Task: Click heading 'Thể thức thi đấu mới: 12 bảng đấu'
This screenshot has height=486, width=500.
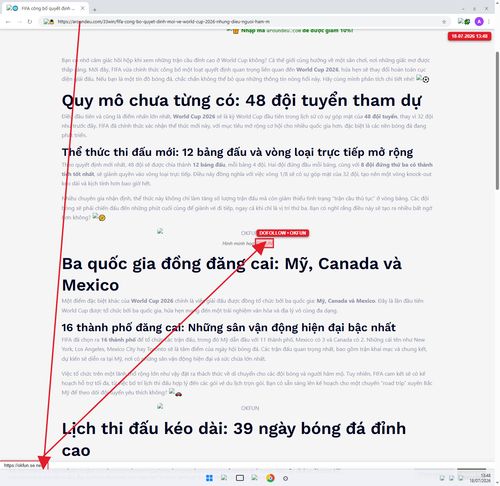Action: [237, 152]
